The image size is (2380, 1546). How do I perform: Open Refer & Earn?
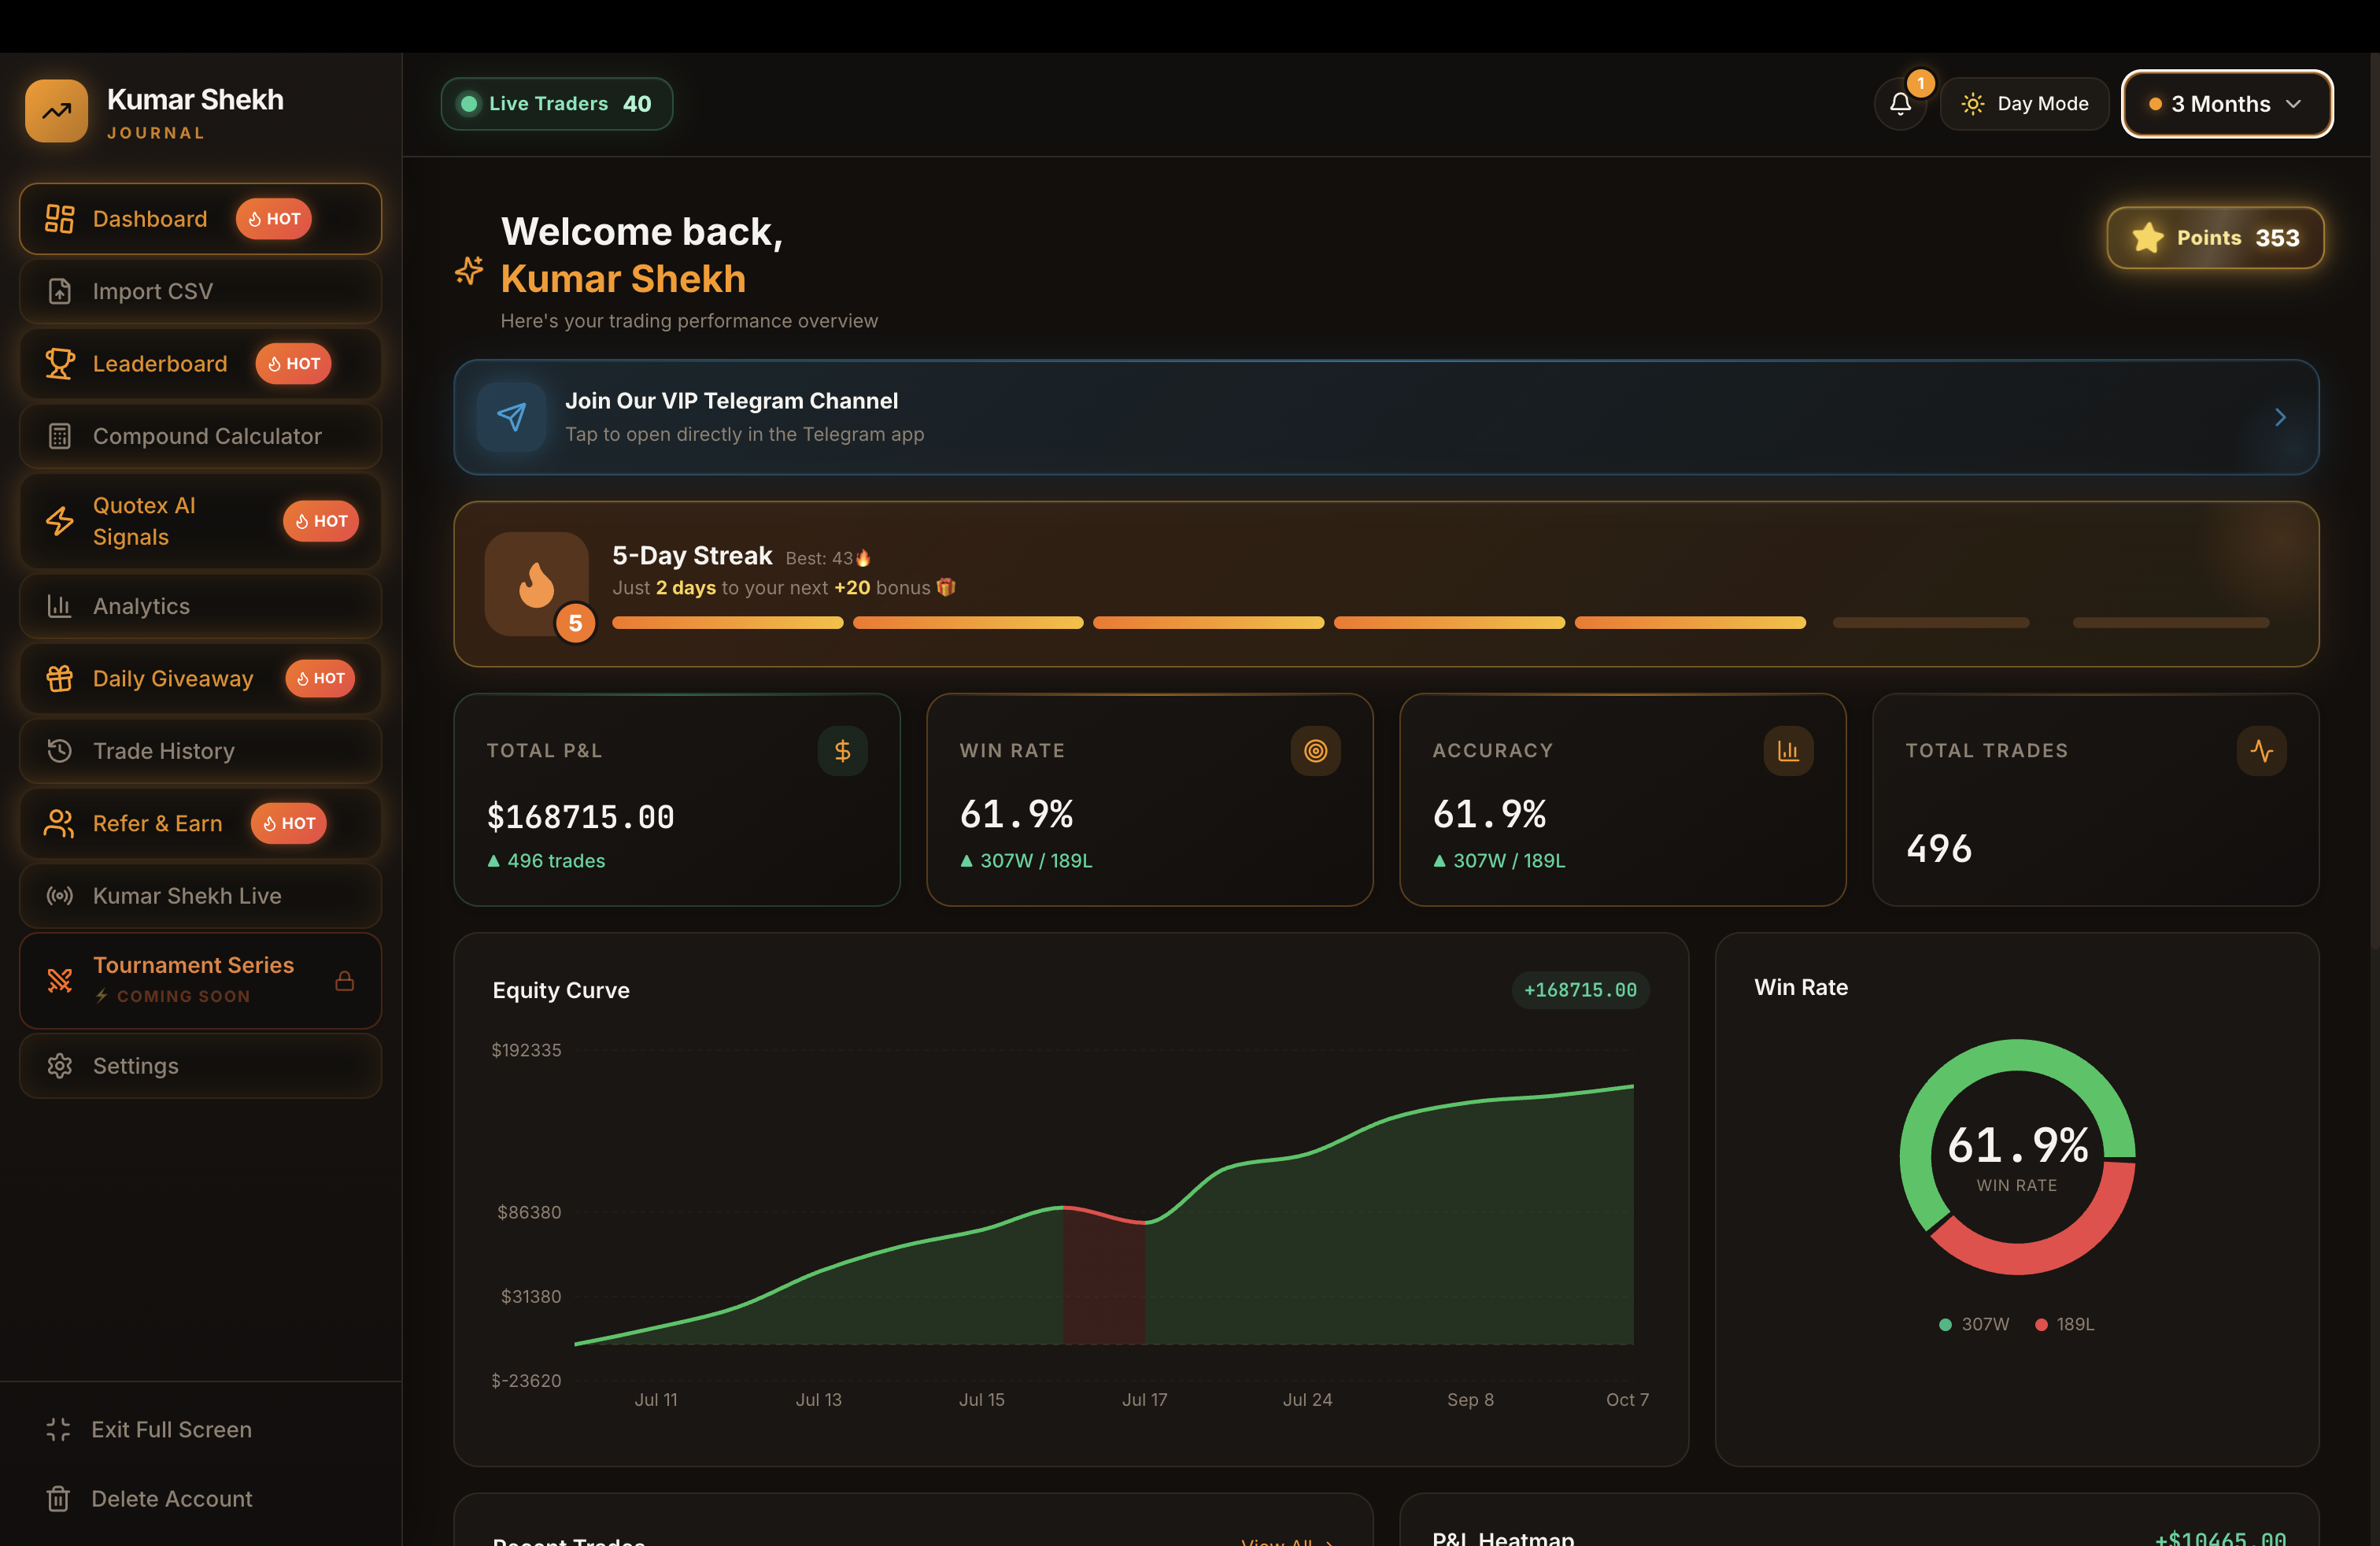(x=200, y=823)
